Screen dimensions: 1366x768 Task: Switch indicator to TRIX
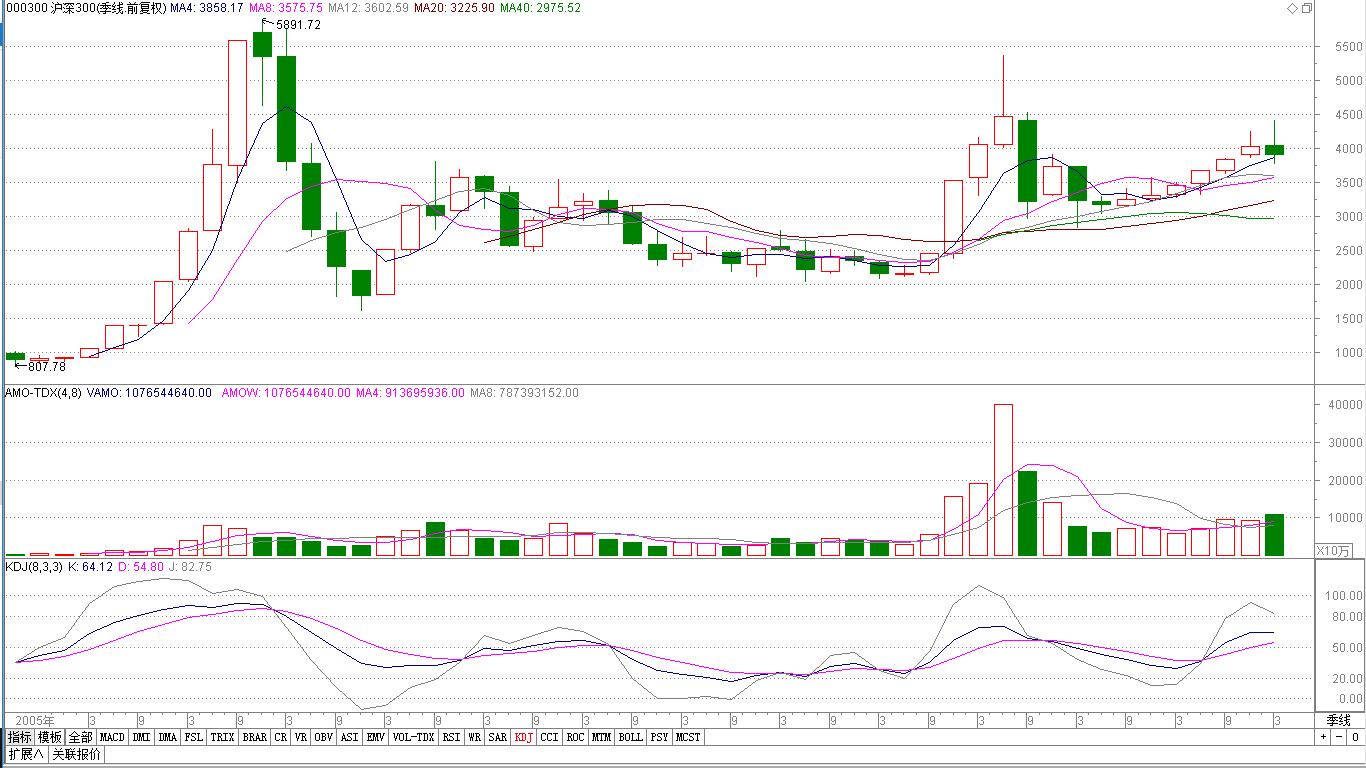tap(222, 737)
